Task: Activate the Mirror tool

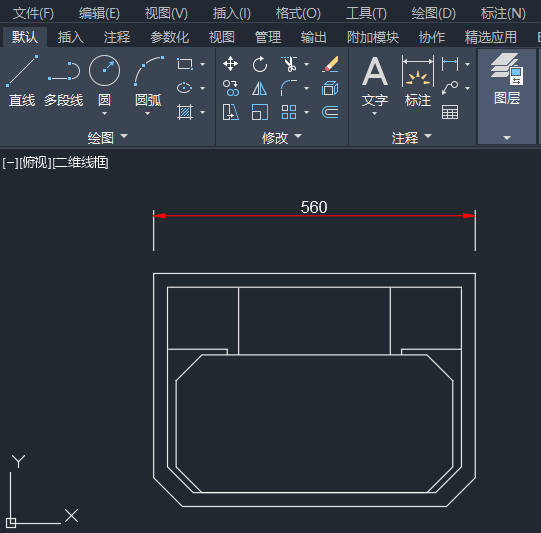Action: [x=259, y=88]
